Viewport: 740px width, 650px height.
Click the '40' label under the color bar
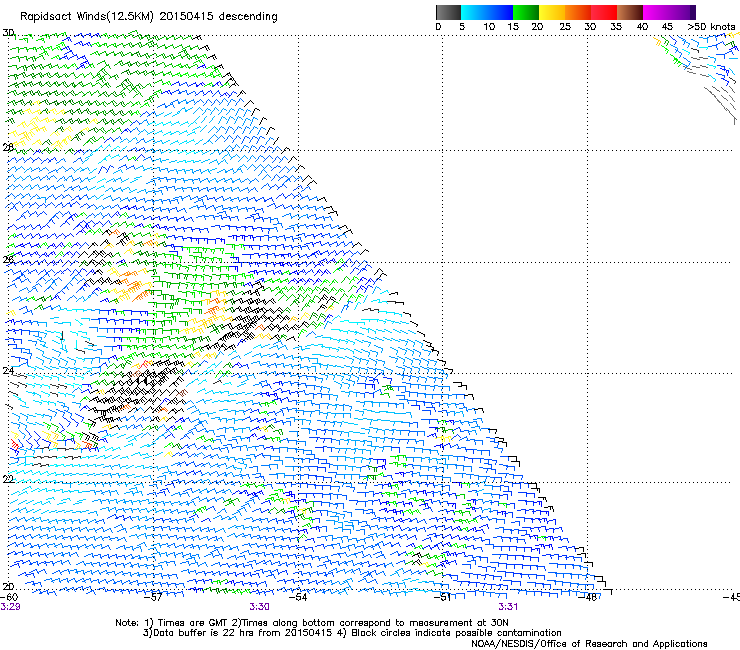(642, 27)
